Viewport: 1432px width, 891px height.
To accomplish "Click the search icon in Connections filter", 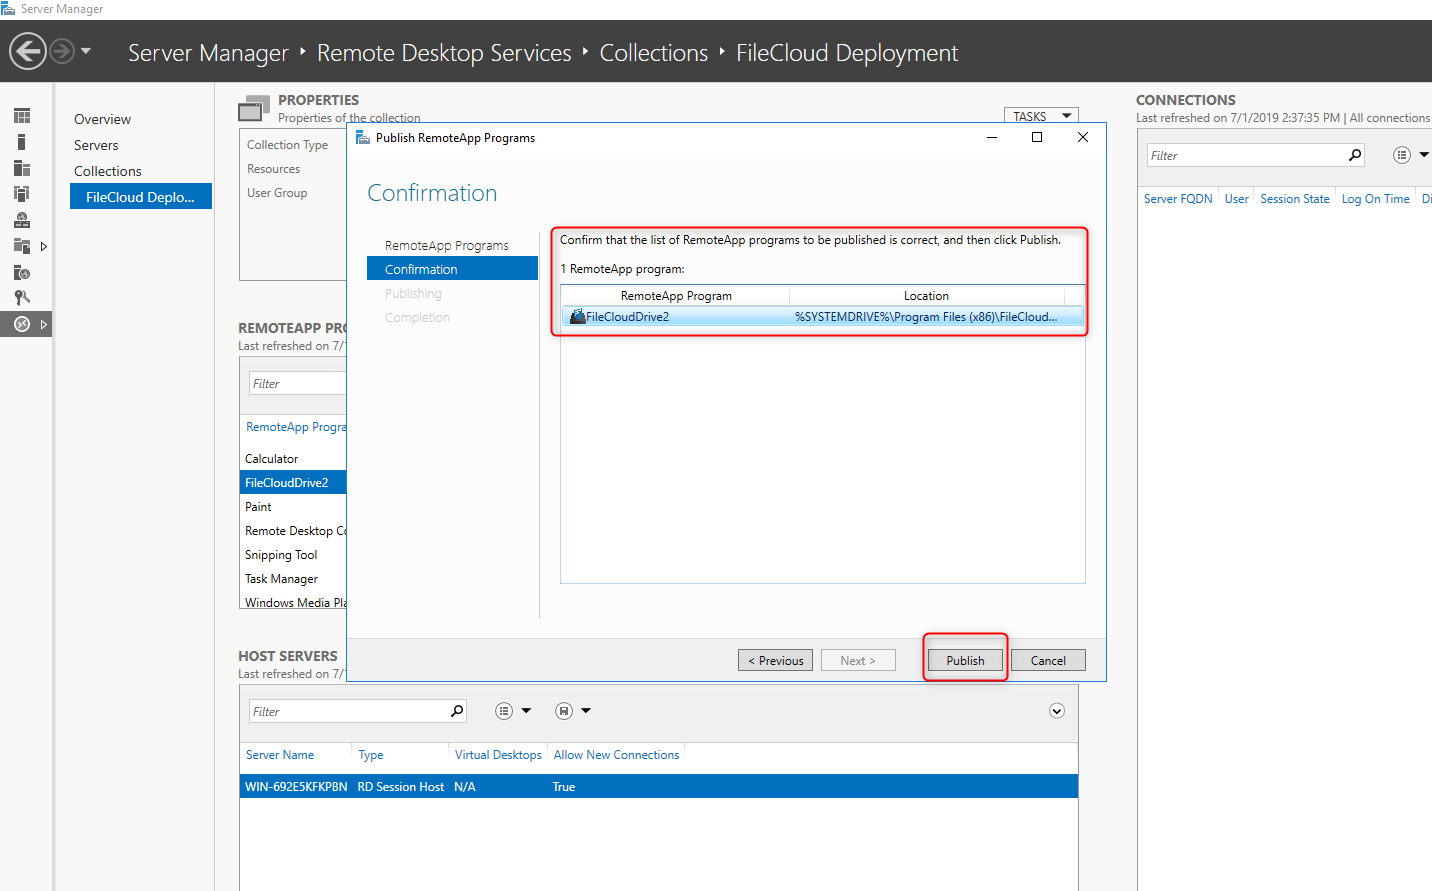I will [1355, 155].
